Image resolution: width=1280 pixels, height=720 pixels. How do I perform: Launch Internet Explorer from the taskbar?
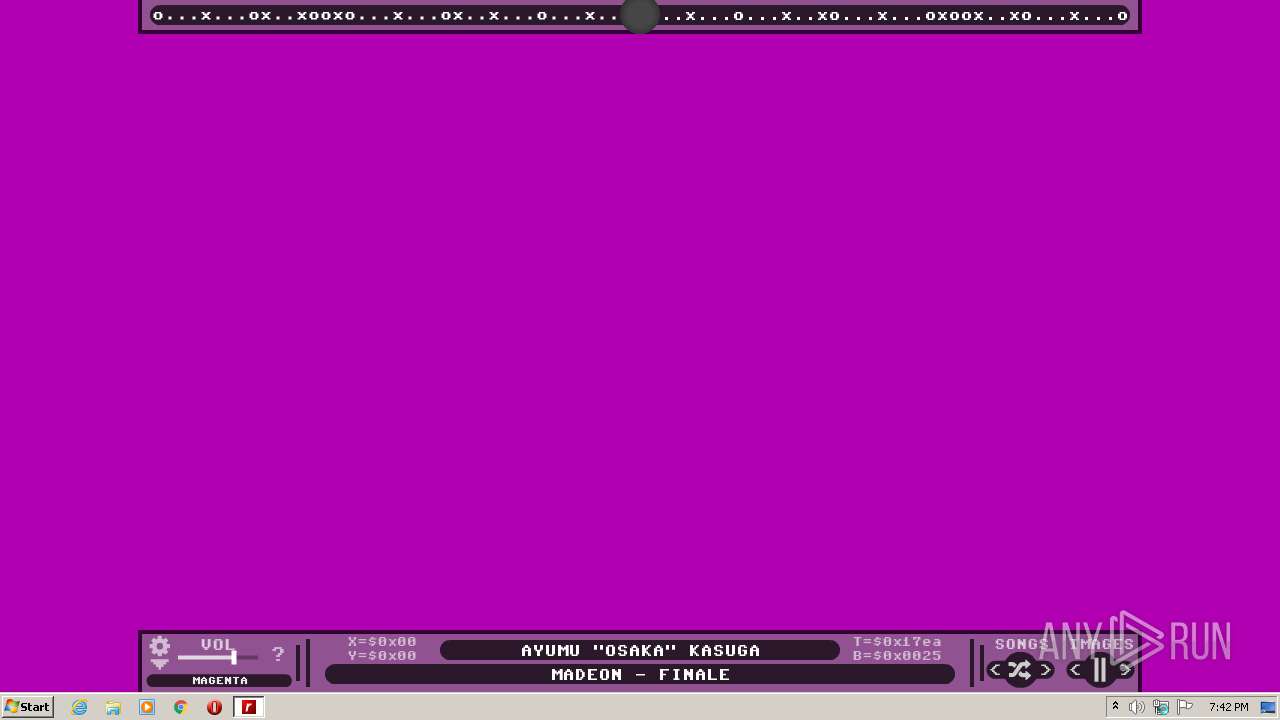pyautogui.click(x=79, y=707)
